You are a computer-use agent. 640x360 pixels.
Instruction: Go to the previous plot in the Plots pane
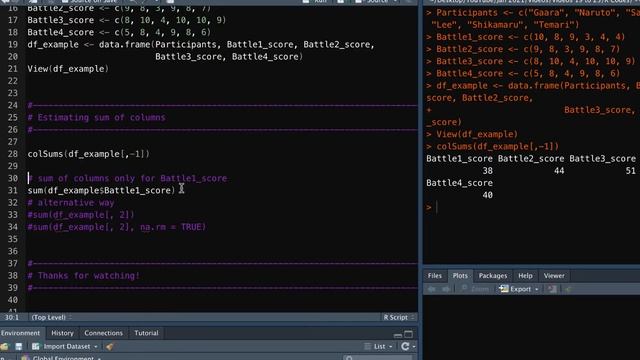tap(431, 289)
